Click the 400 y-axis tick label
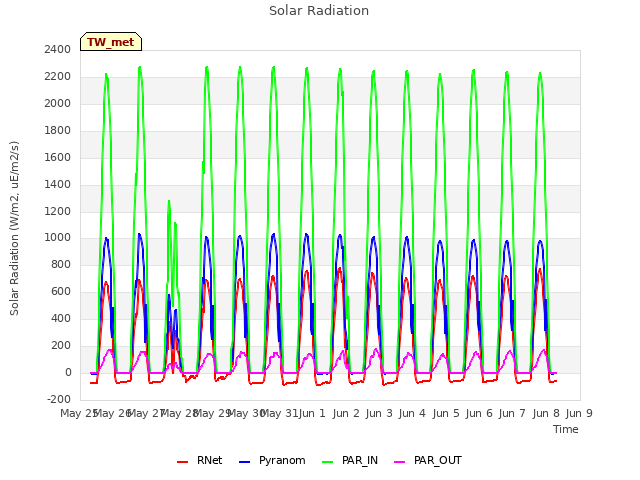This screenshot has width=640, height=480. pos(61,318)
